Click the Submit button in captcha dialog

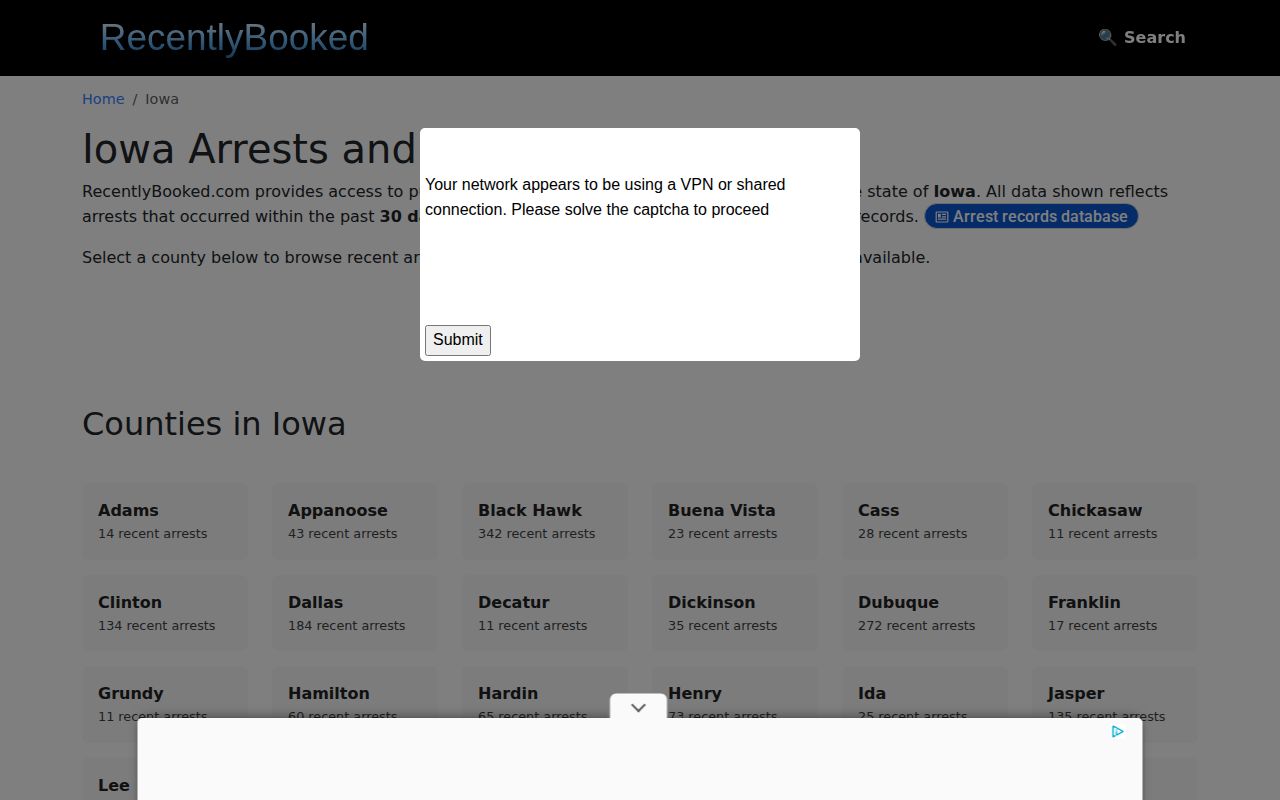(x=458, y=340)
